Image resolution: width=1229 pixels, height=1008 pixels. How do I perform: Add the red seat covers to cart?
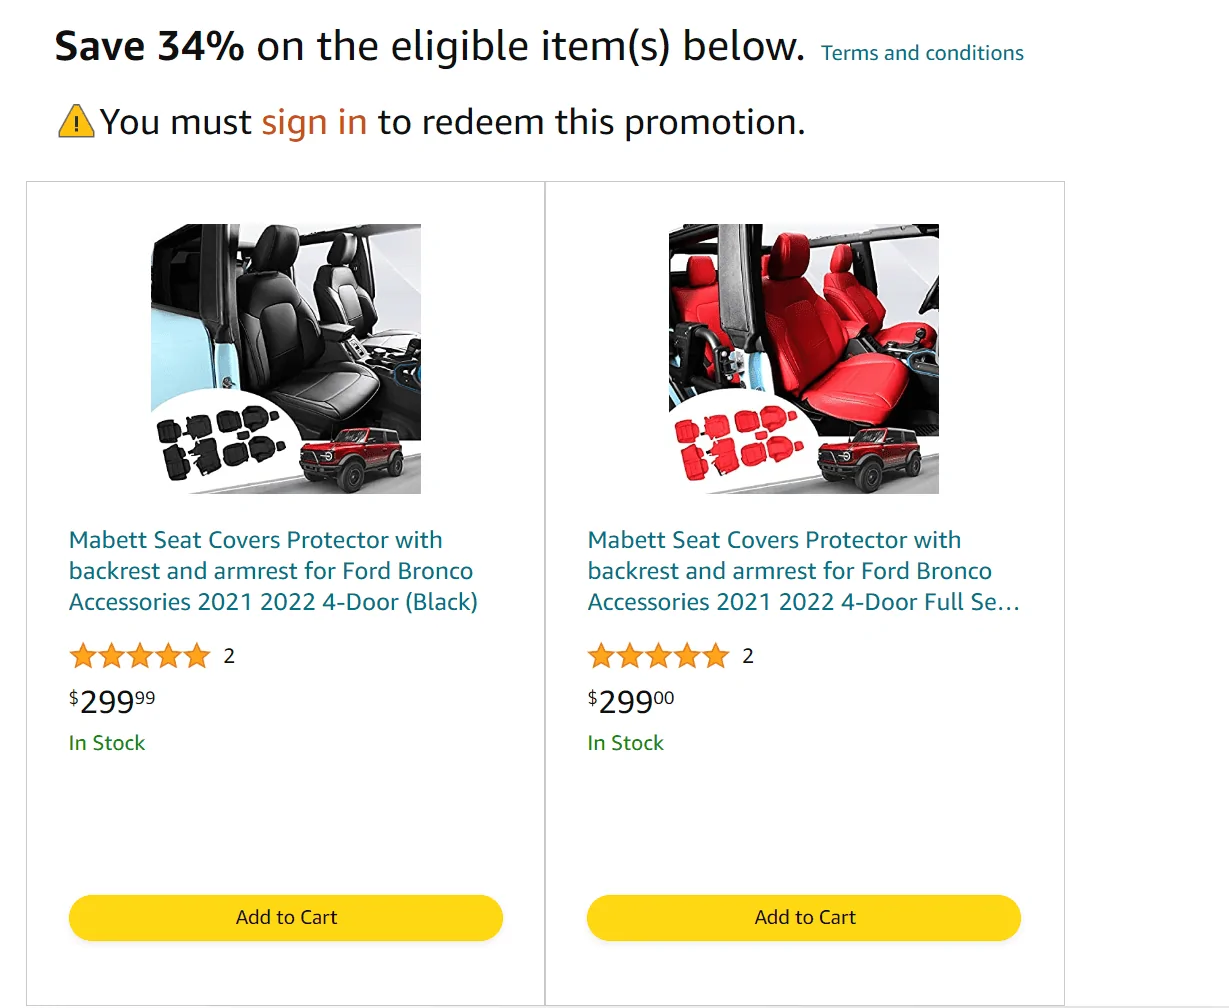pos(804,918)
